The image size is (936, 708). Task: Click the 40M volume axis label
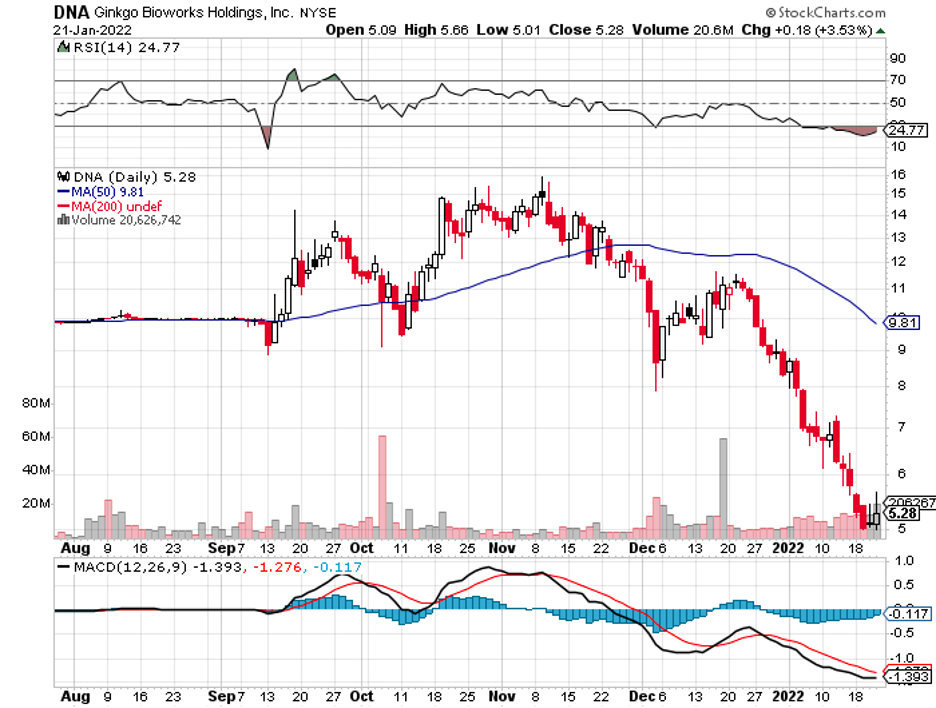click(36, 470)
